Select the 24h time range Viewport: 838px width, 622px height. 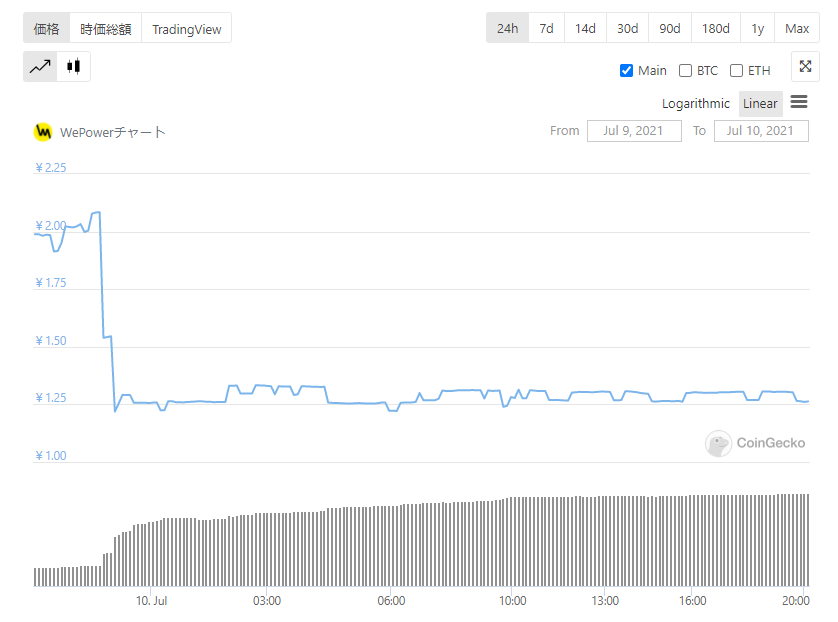(x=507, y=28)
